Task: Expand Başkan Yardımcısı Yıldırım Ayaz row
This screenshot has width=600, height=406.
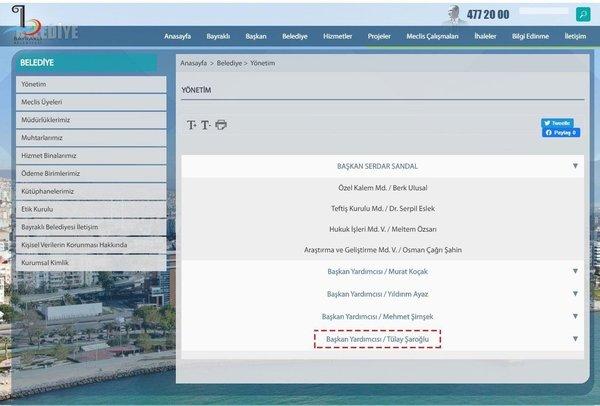Action: (575, 294)
